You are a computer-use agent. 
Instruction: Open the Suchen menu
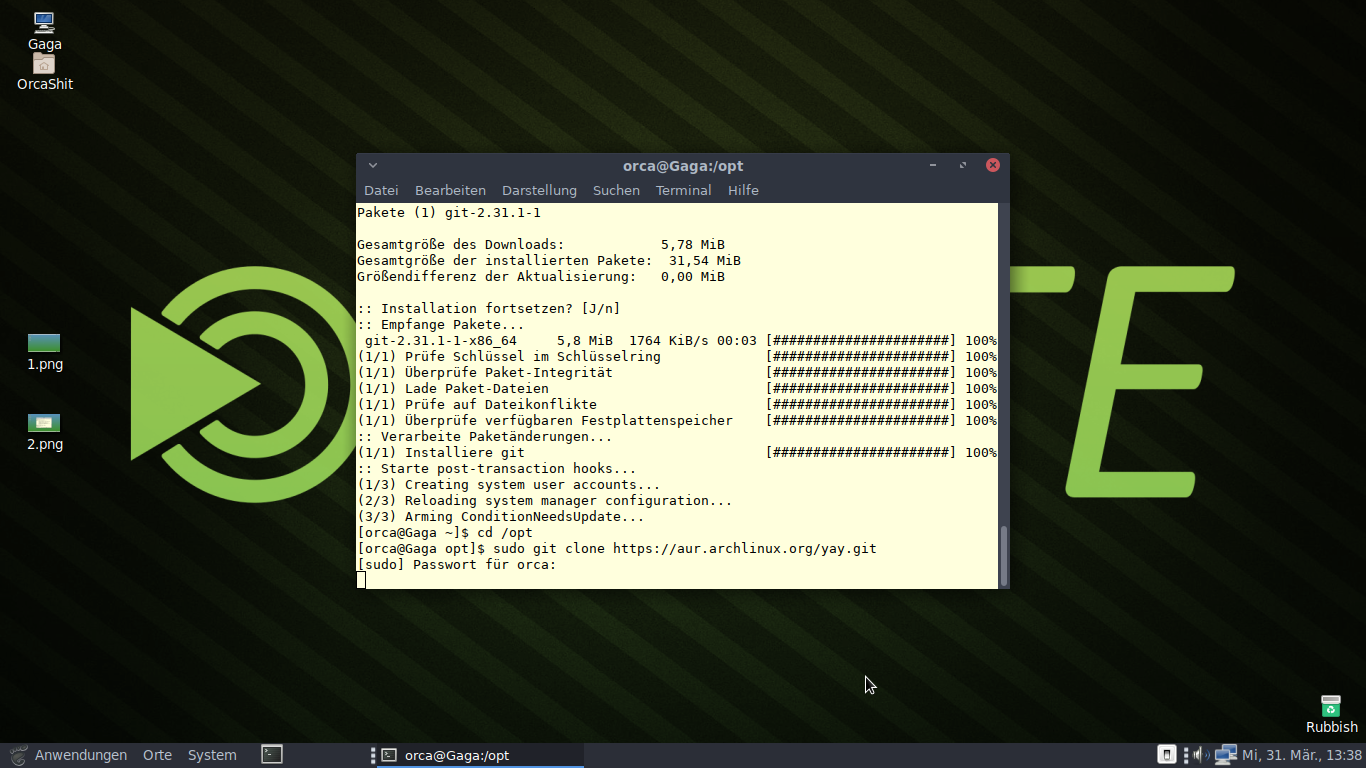[x=616, y=190]
